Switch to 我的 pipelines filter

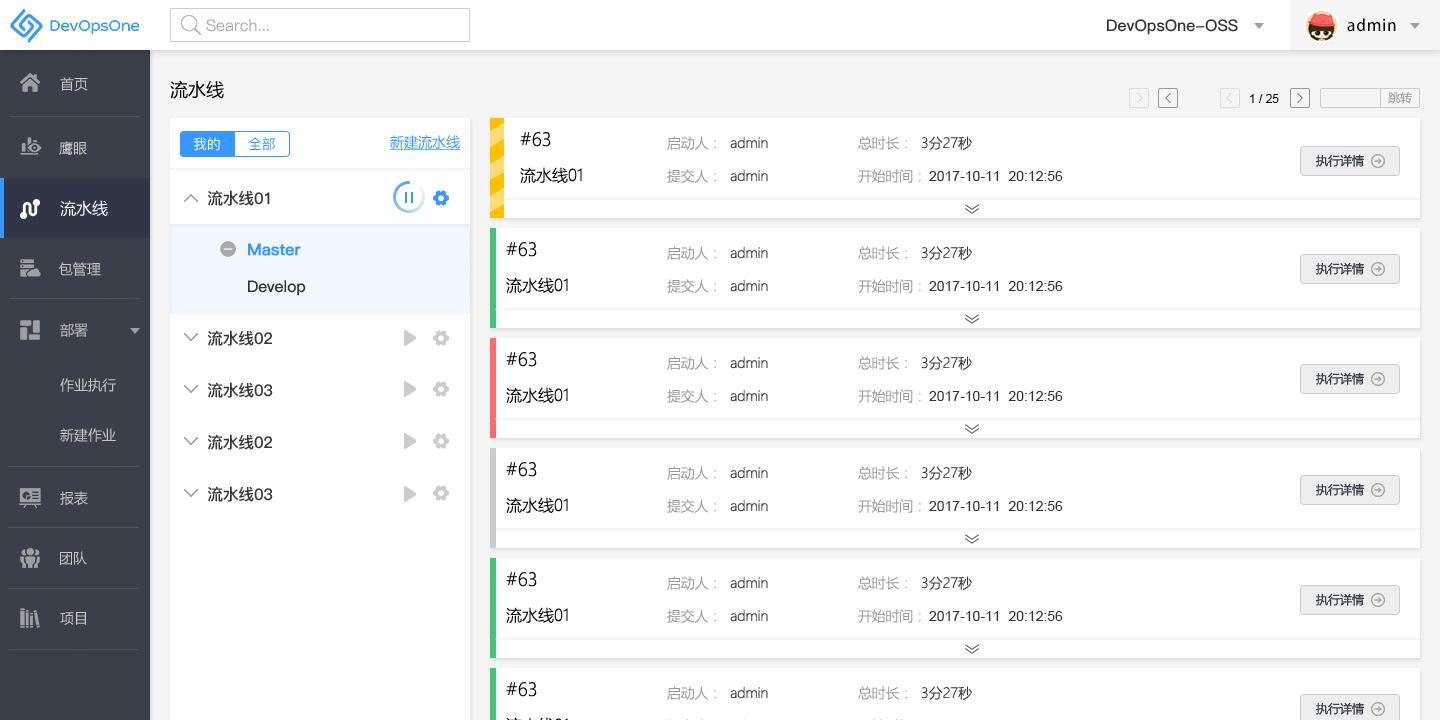click(207, 144)
